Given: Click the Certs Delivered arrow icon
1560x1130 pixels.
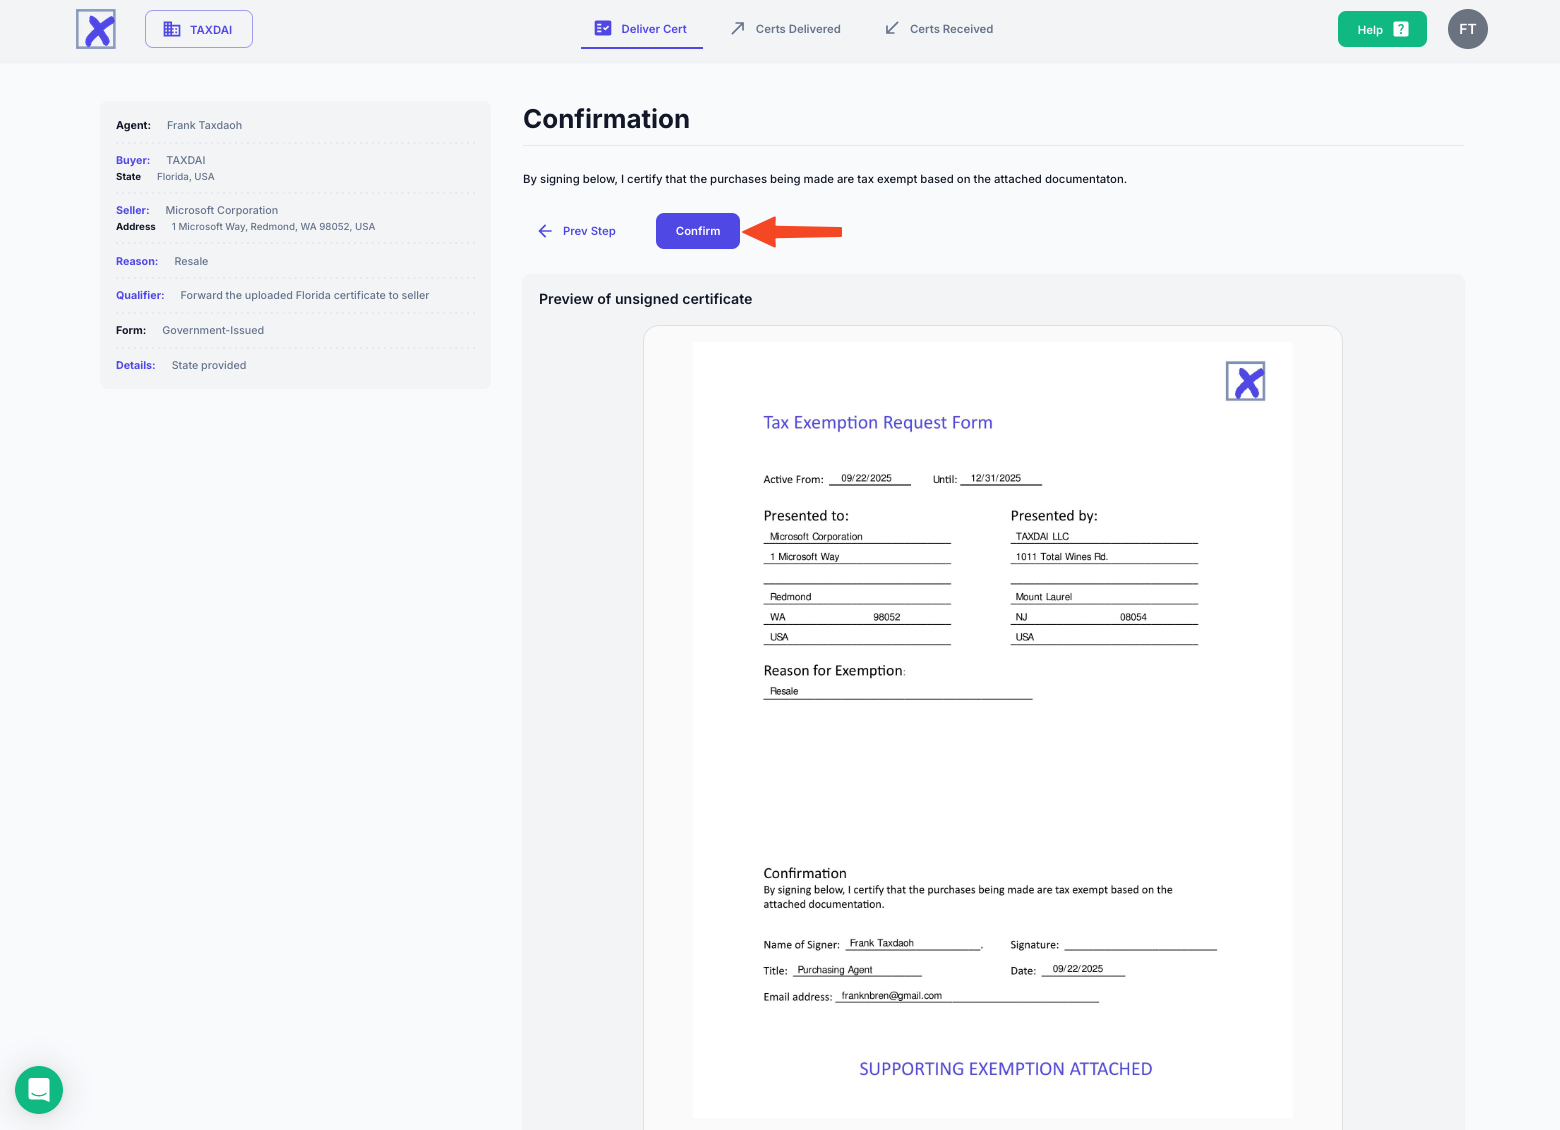Looking at the screenshot, I should pyautogui.click(x=738, y=28).
